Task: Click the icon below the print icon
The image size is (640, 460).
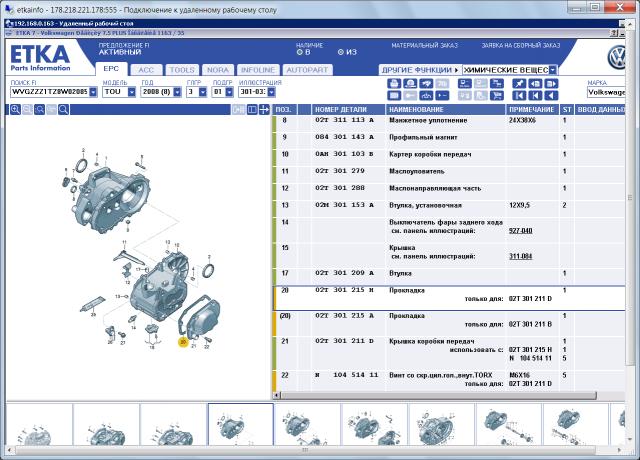Action: click(x=394, y=95)
